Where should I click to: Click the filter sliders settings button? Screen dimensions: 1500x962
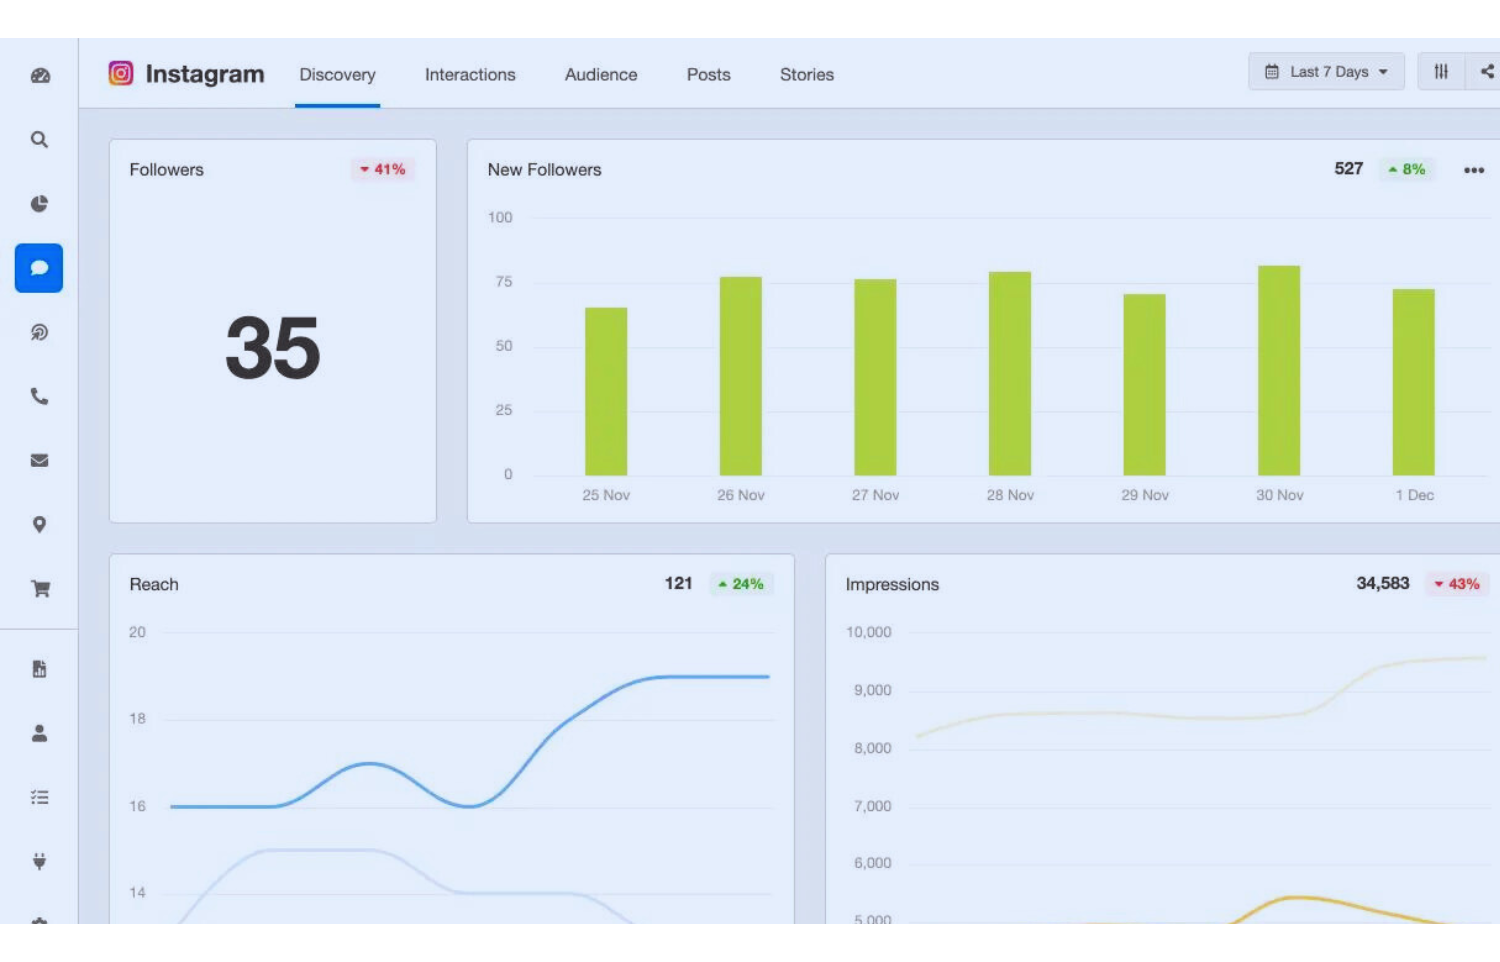pos(1441,72)
